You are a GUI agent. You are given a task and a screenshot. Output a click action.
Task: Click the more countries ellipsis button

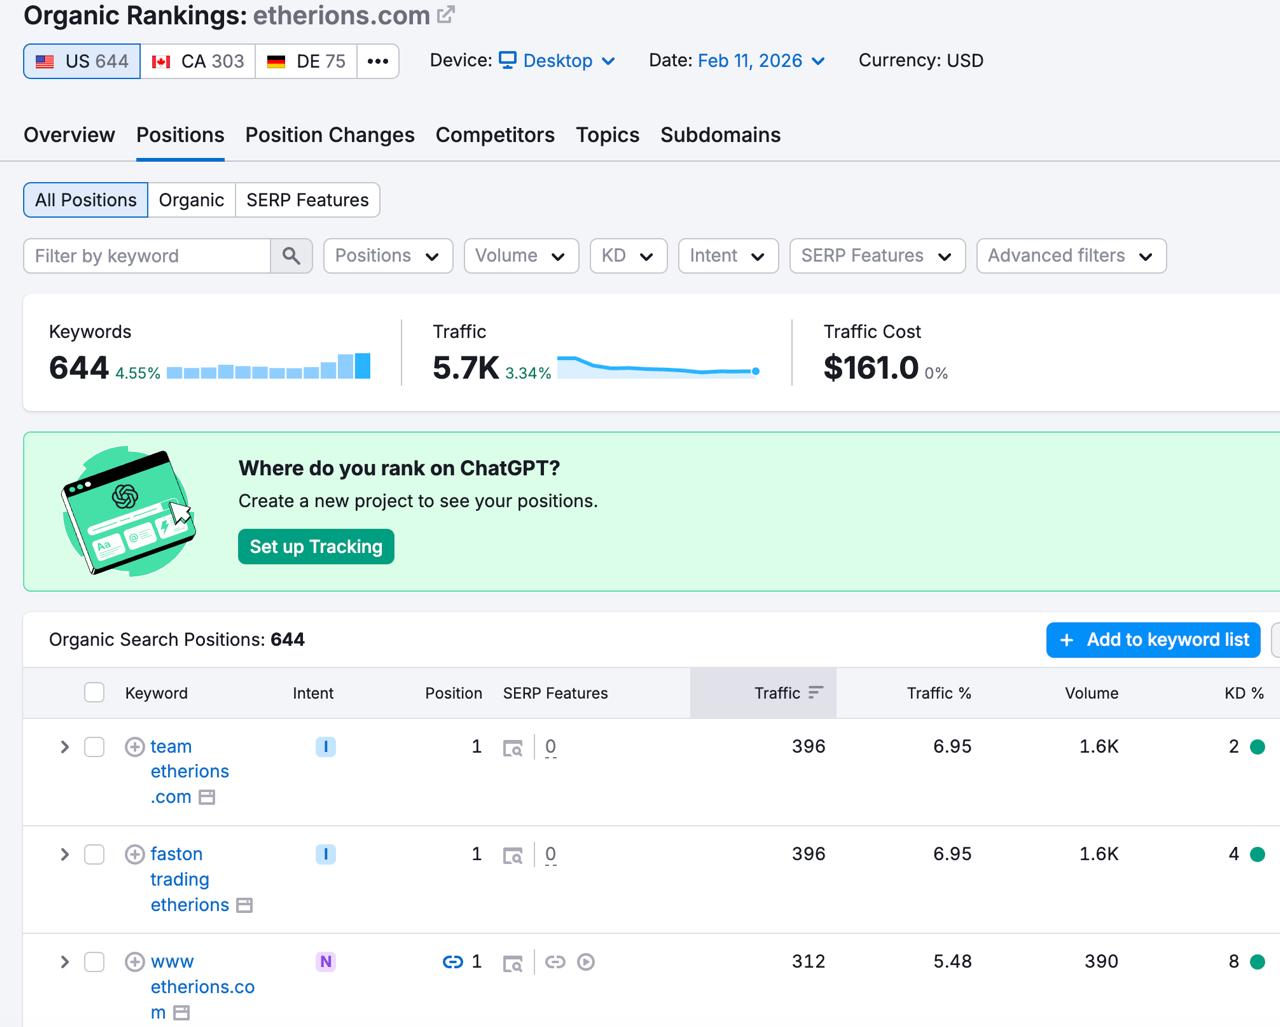tap(377, 61)
